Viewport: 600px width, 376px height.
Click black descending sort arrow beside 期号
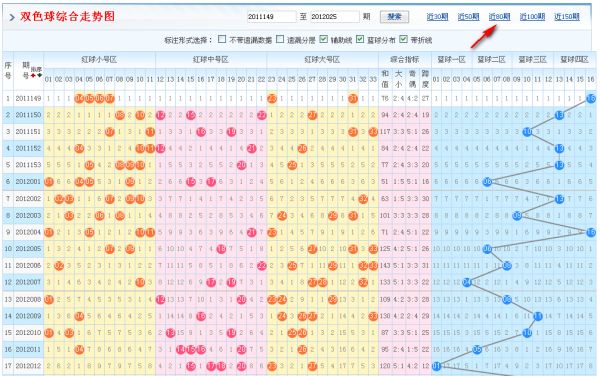click(x=39, y=75)
